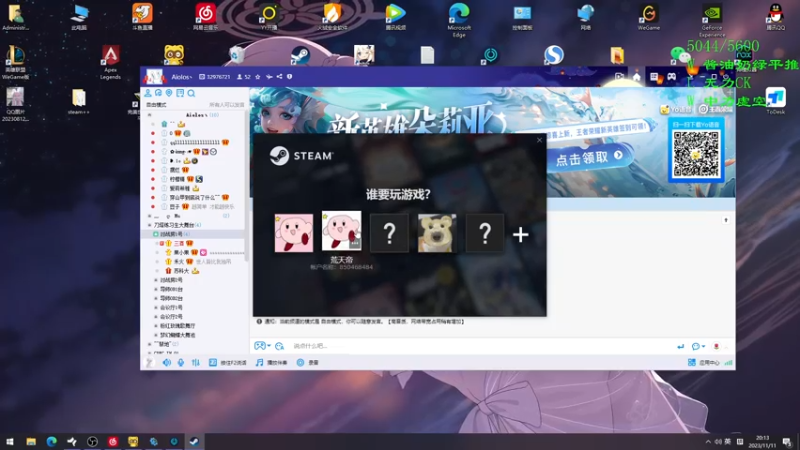This screenshot has height=450, width=800.
Task: Open the user contacts icon in sidebar
Action: pyautogui.click(x=147, y=93)
